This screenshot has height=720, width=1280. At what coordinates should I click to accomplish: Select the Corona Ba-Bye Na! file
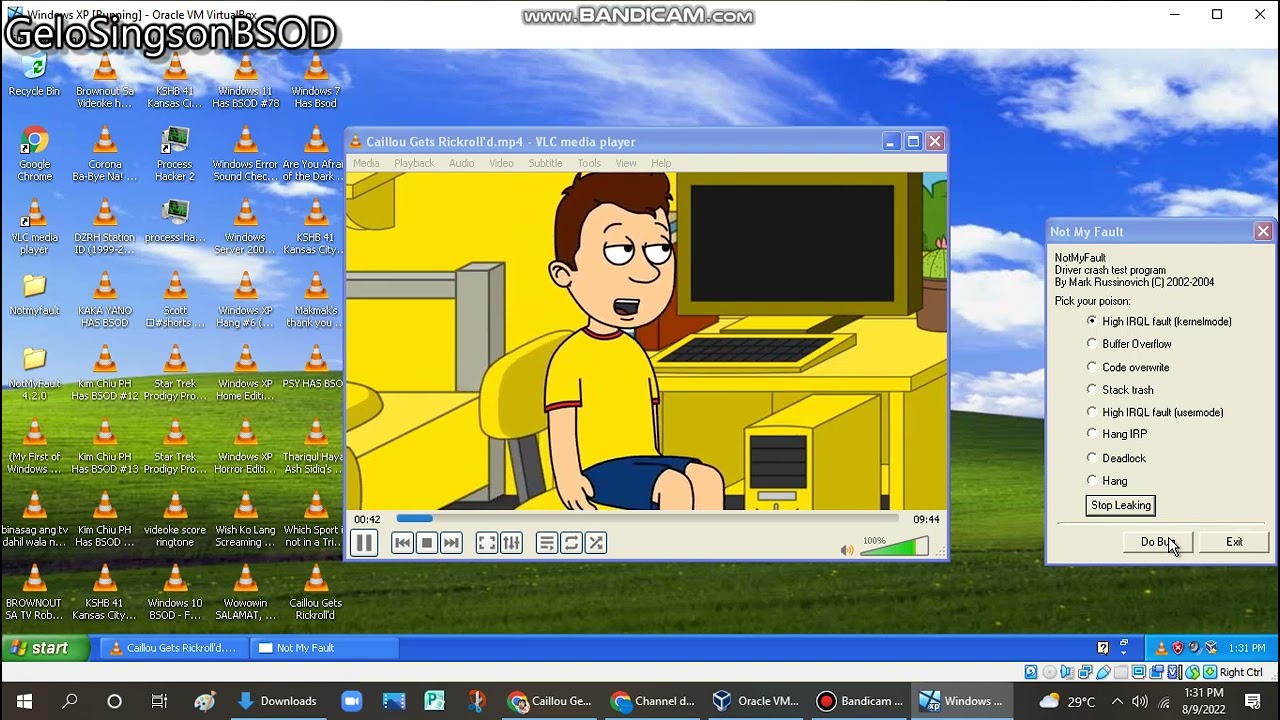pyautogui.click(x=105, y=155)
